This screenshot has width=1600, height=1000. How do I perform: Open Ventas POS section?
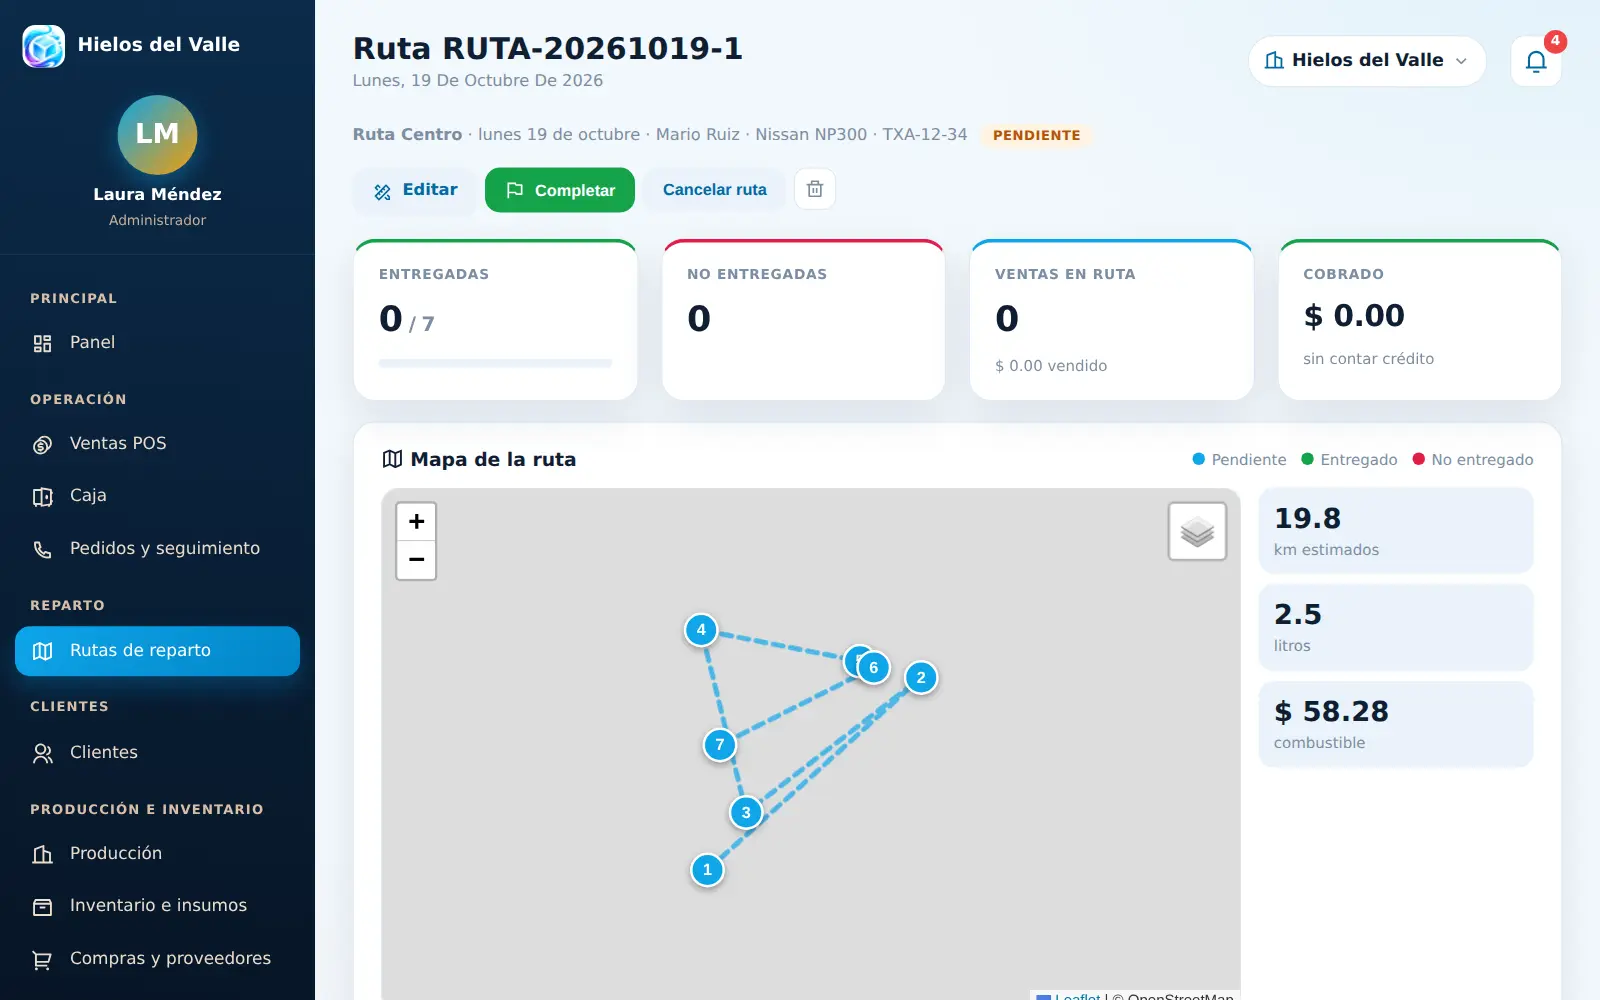pos(157,444)
